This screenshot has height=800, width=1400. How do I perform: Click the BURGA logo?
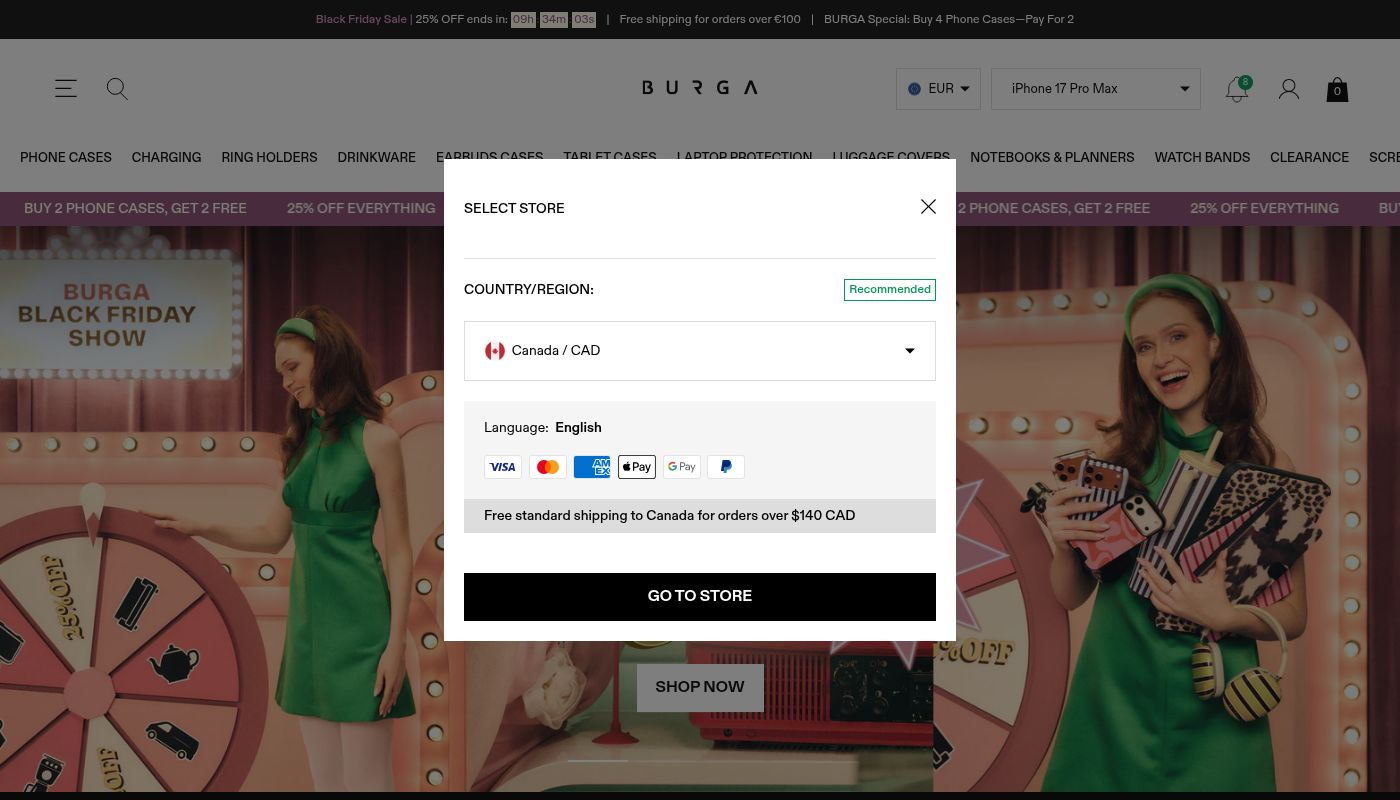click(x=700, y=88)
